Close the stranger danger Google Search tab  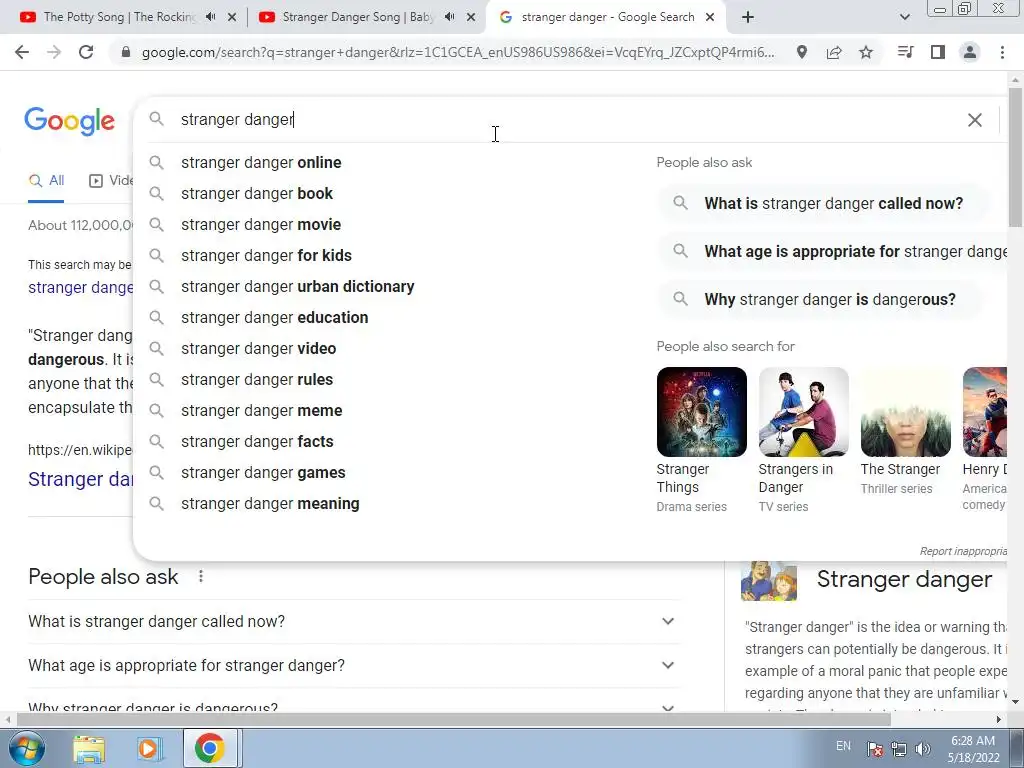click(711, 17)
